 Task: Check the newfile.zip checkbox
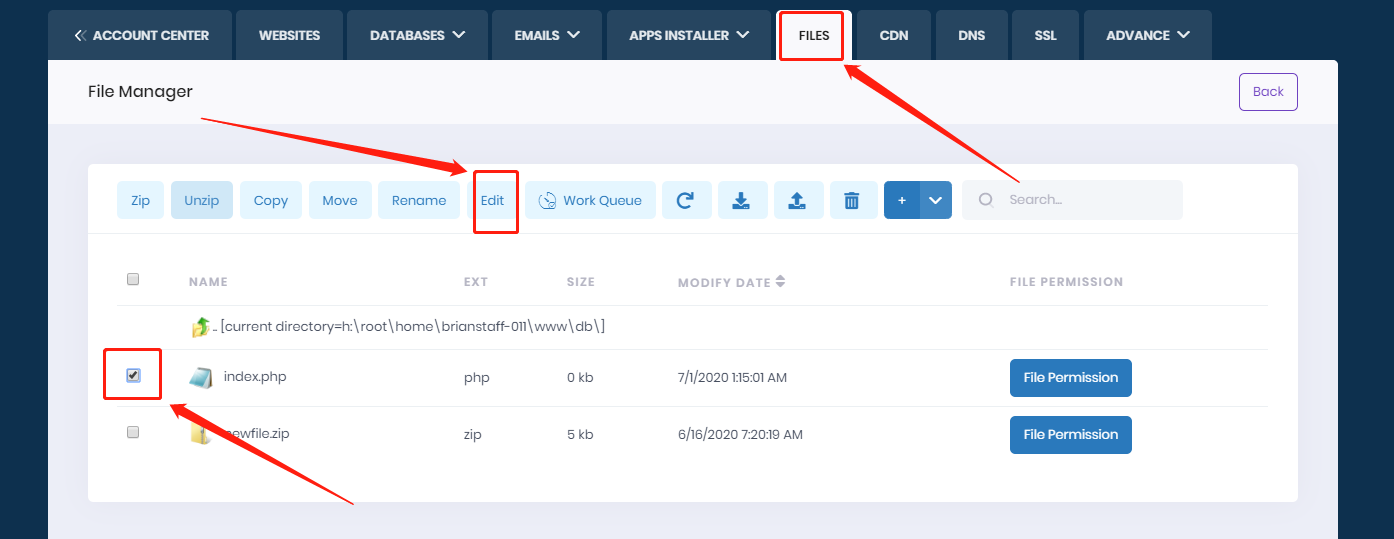pyautogui.click(x=133, y=432)
